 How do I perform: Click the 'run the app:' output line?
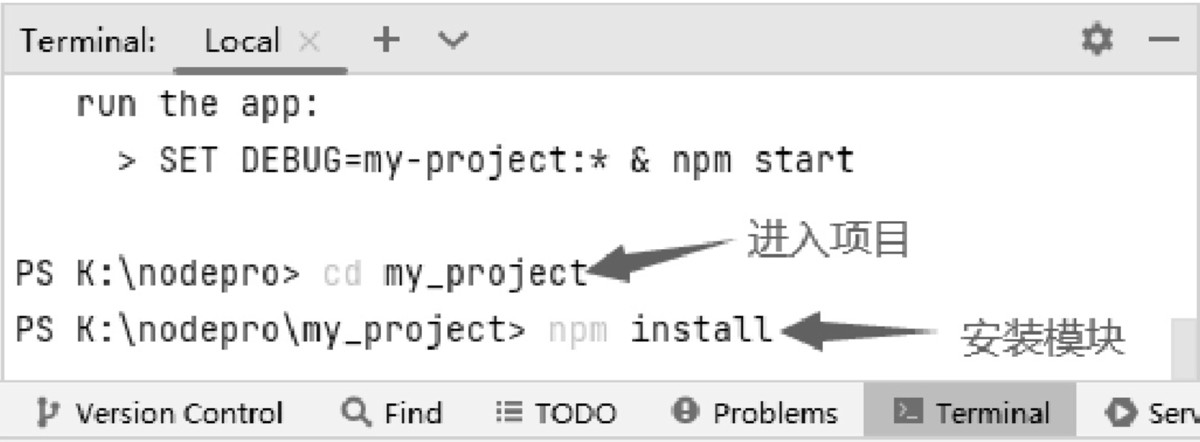click(x=175, y=103)
